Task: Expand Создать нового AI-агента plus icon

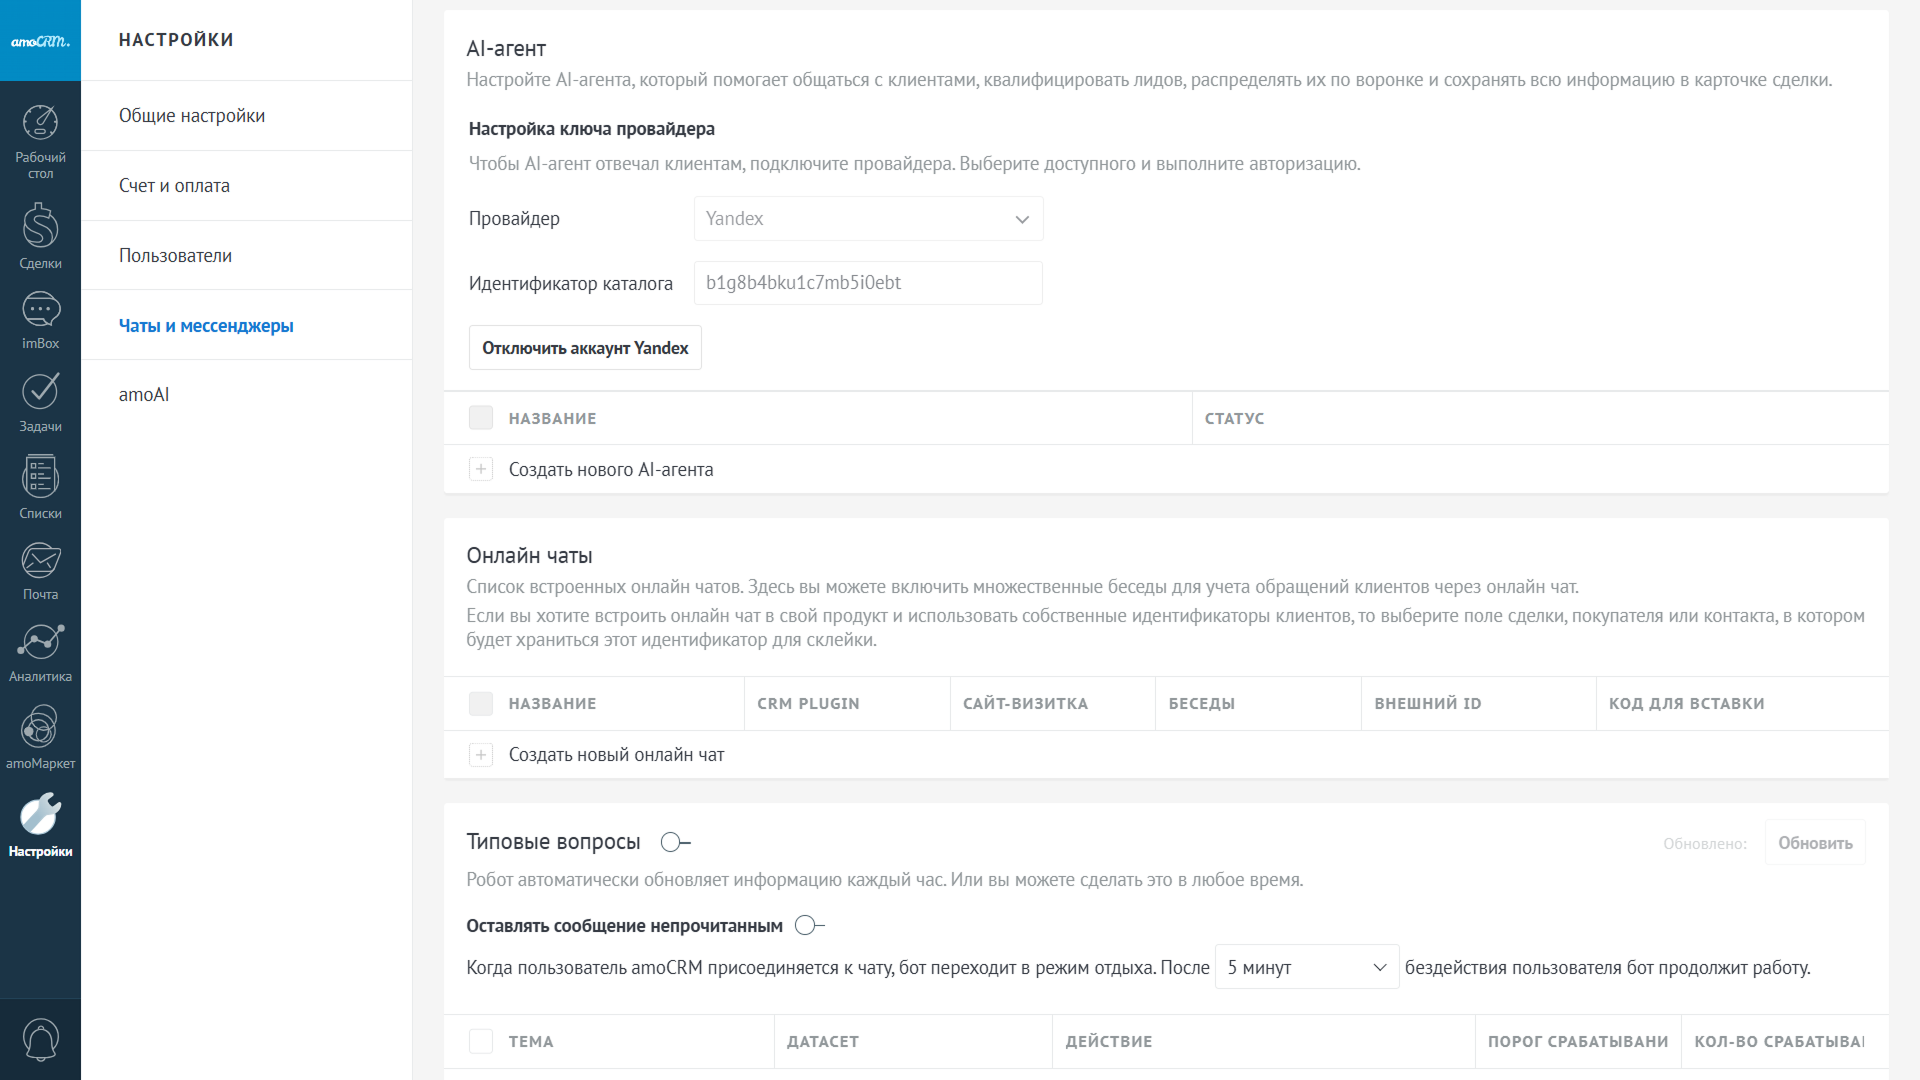Action: coord(481,469)
